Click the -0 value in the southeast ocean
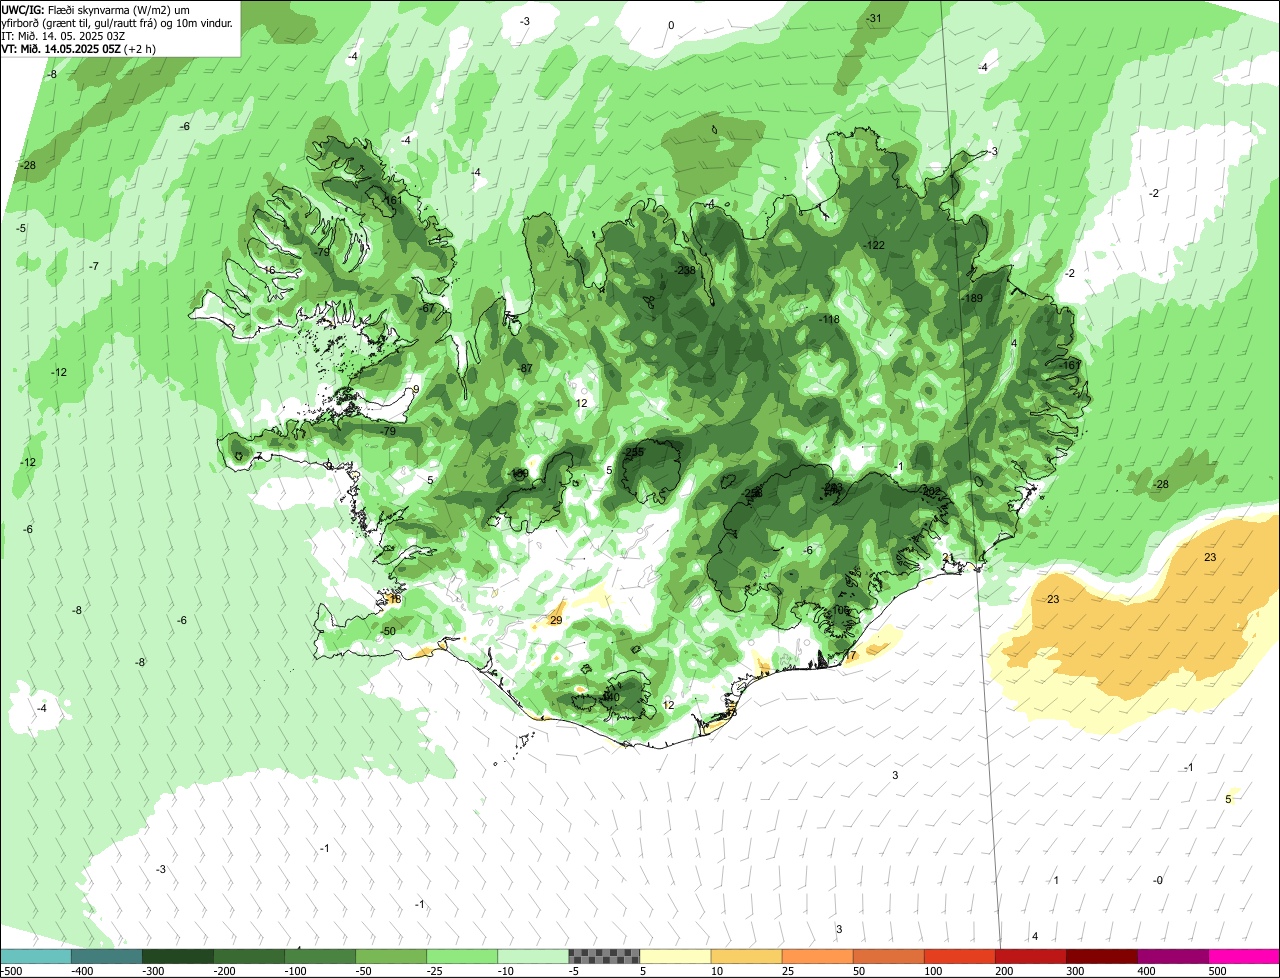The height and width of the screenshot is (978, 1280). point(1157,880)
